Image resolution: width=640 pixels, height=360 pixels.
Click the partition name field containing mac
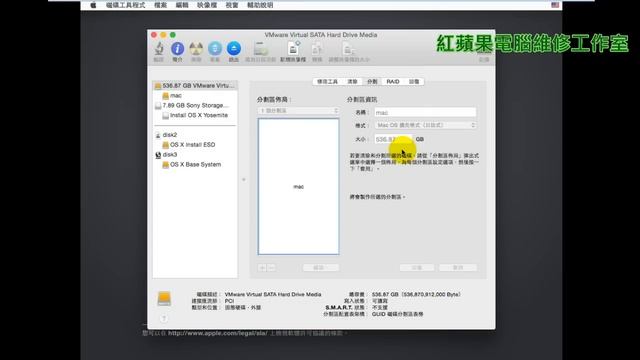click(425, 112)
